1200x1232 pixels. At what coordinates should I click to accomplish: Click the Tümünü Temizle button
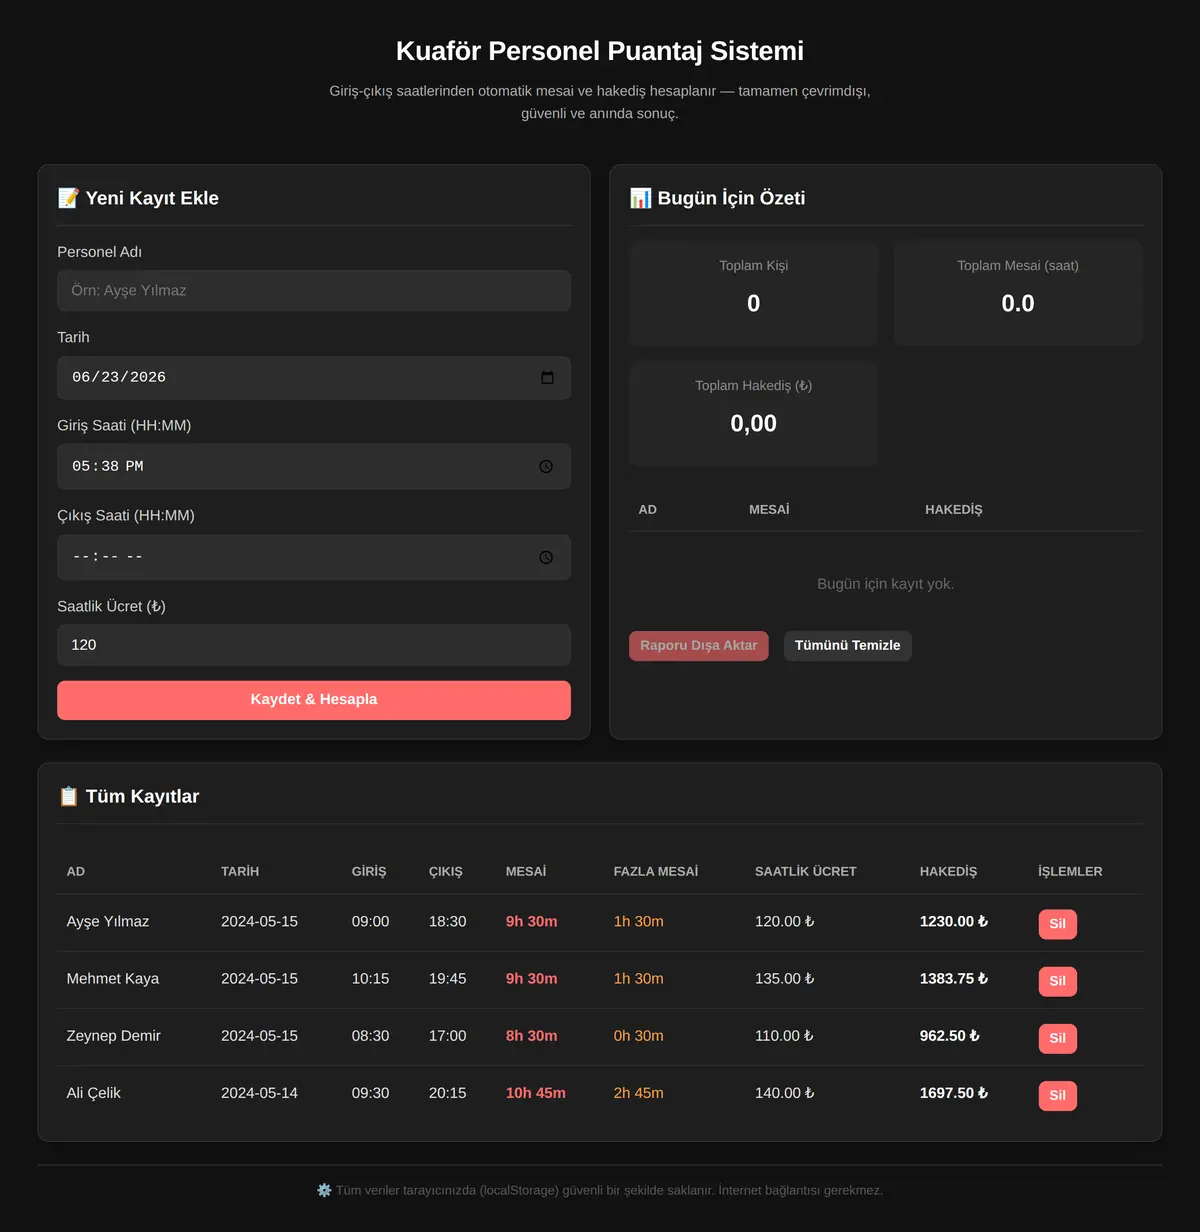click(x=848, y=646)
